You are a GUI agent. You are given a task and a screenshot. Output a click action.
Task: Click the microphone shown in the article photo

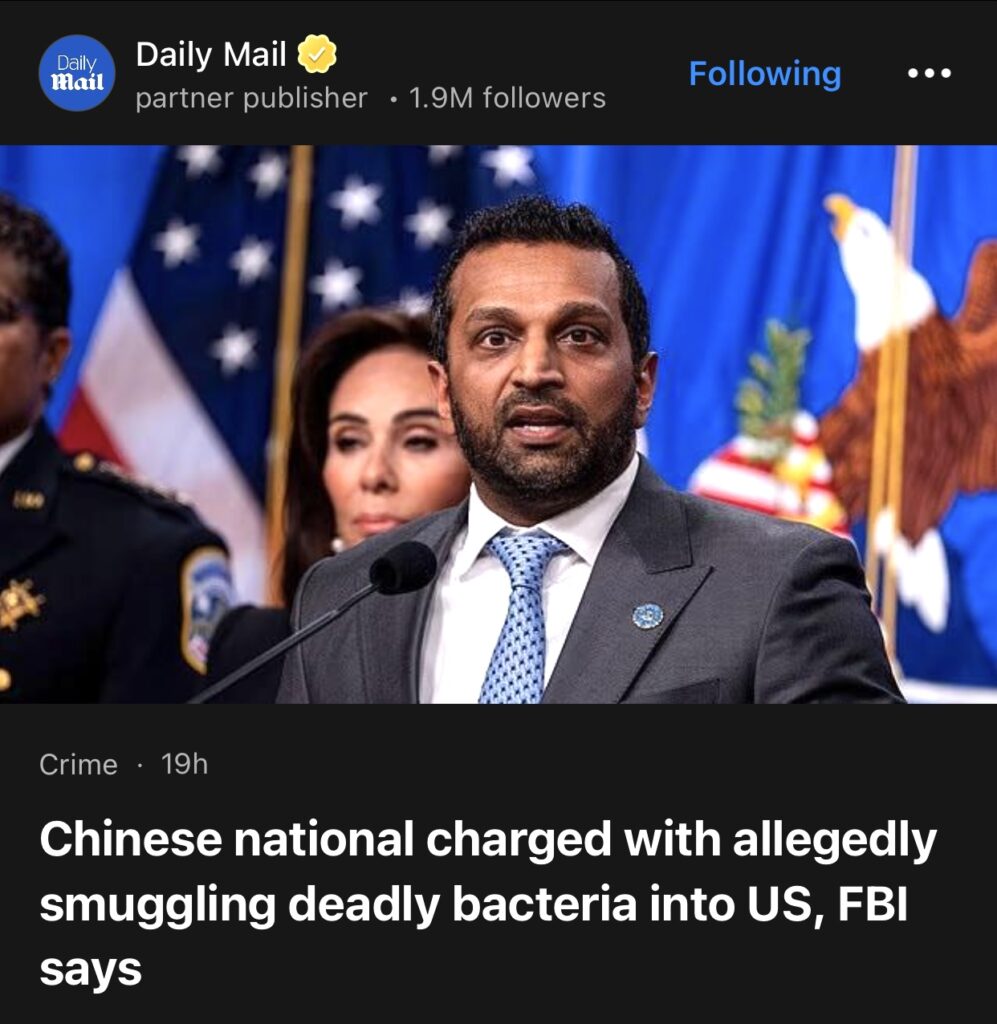[403, 567]
